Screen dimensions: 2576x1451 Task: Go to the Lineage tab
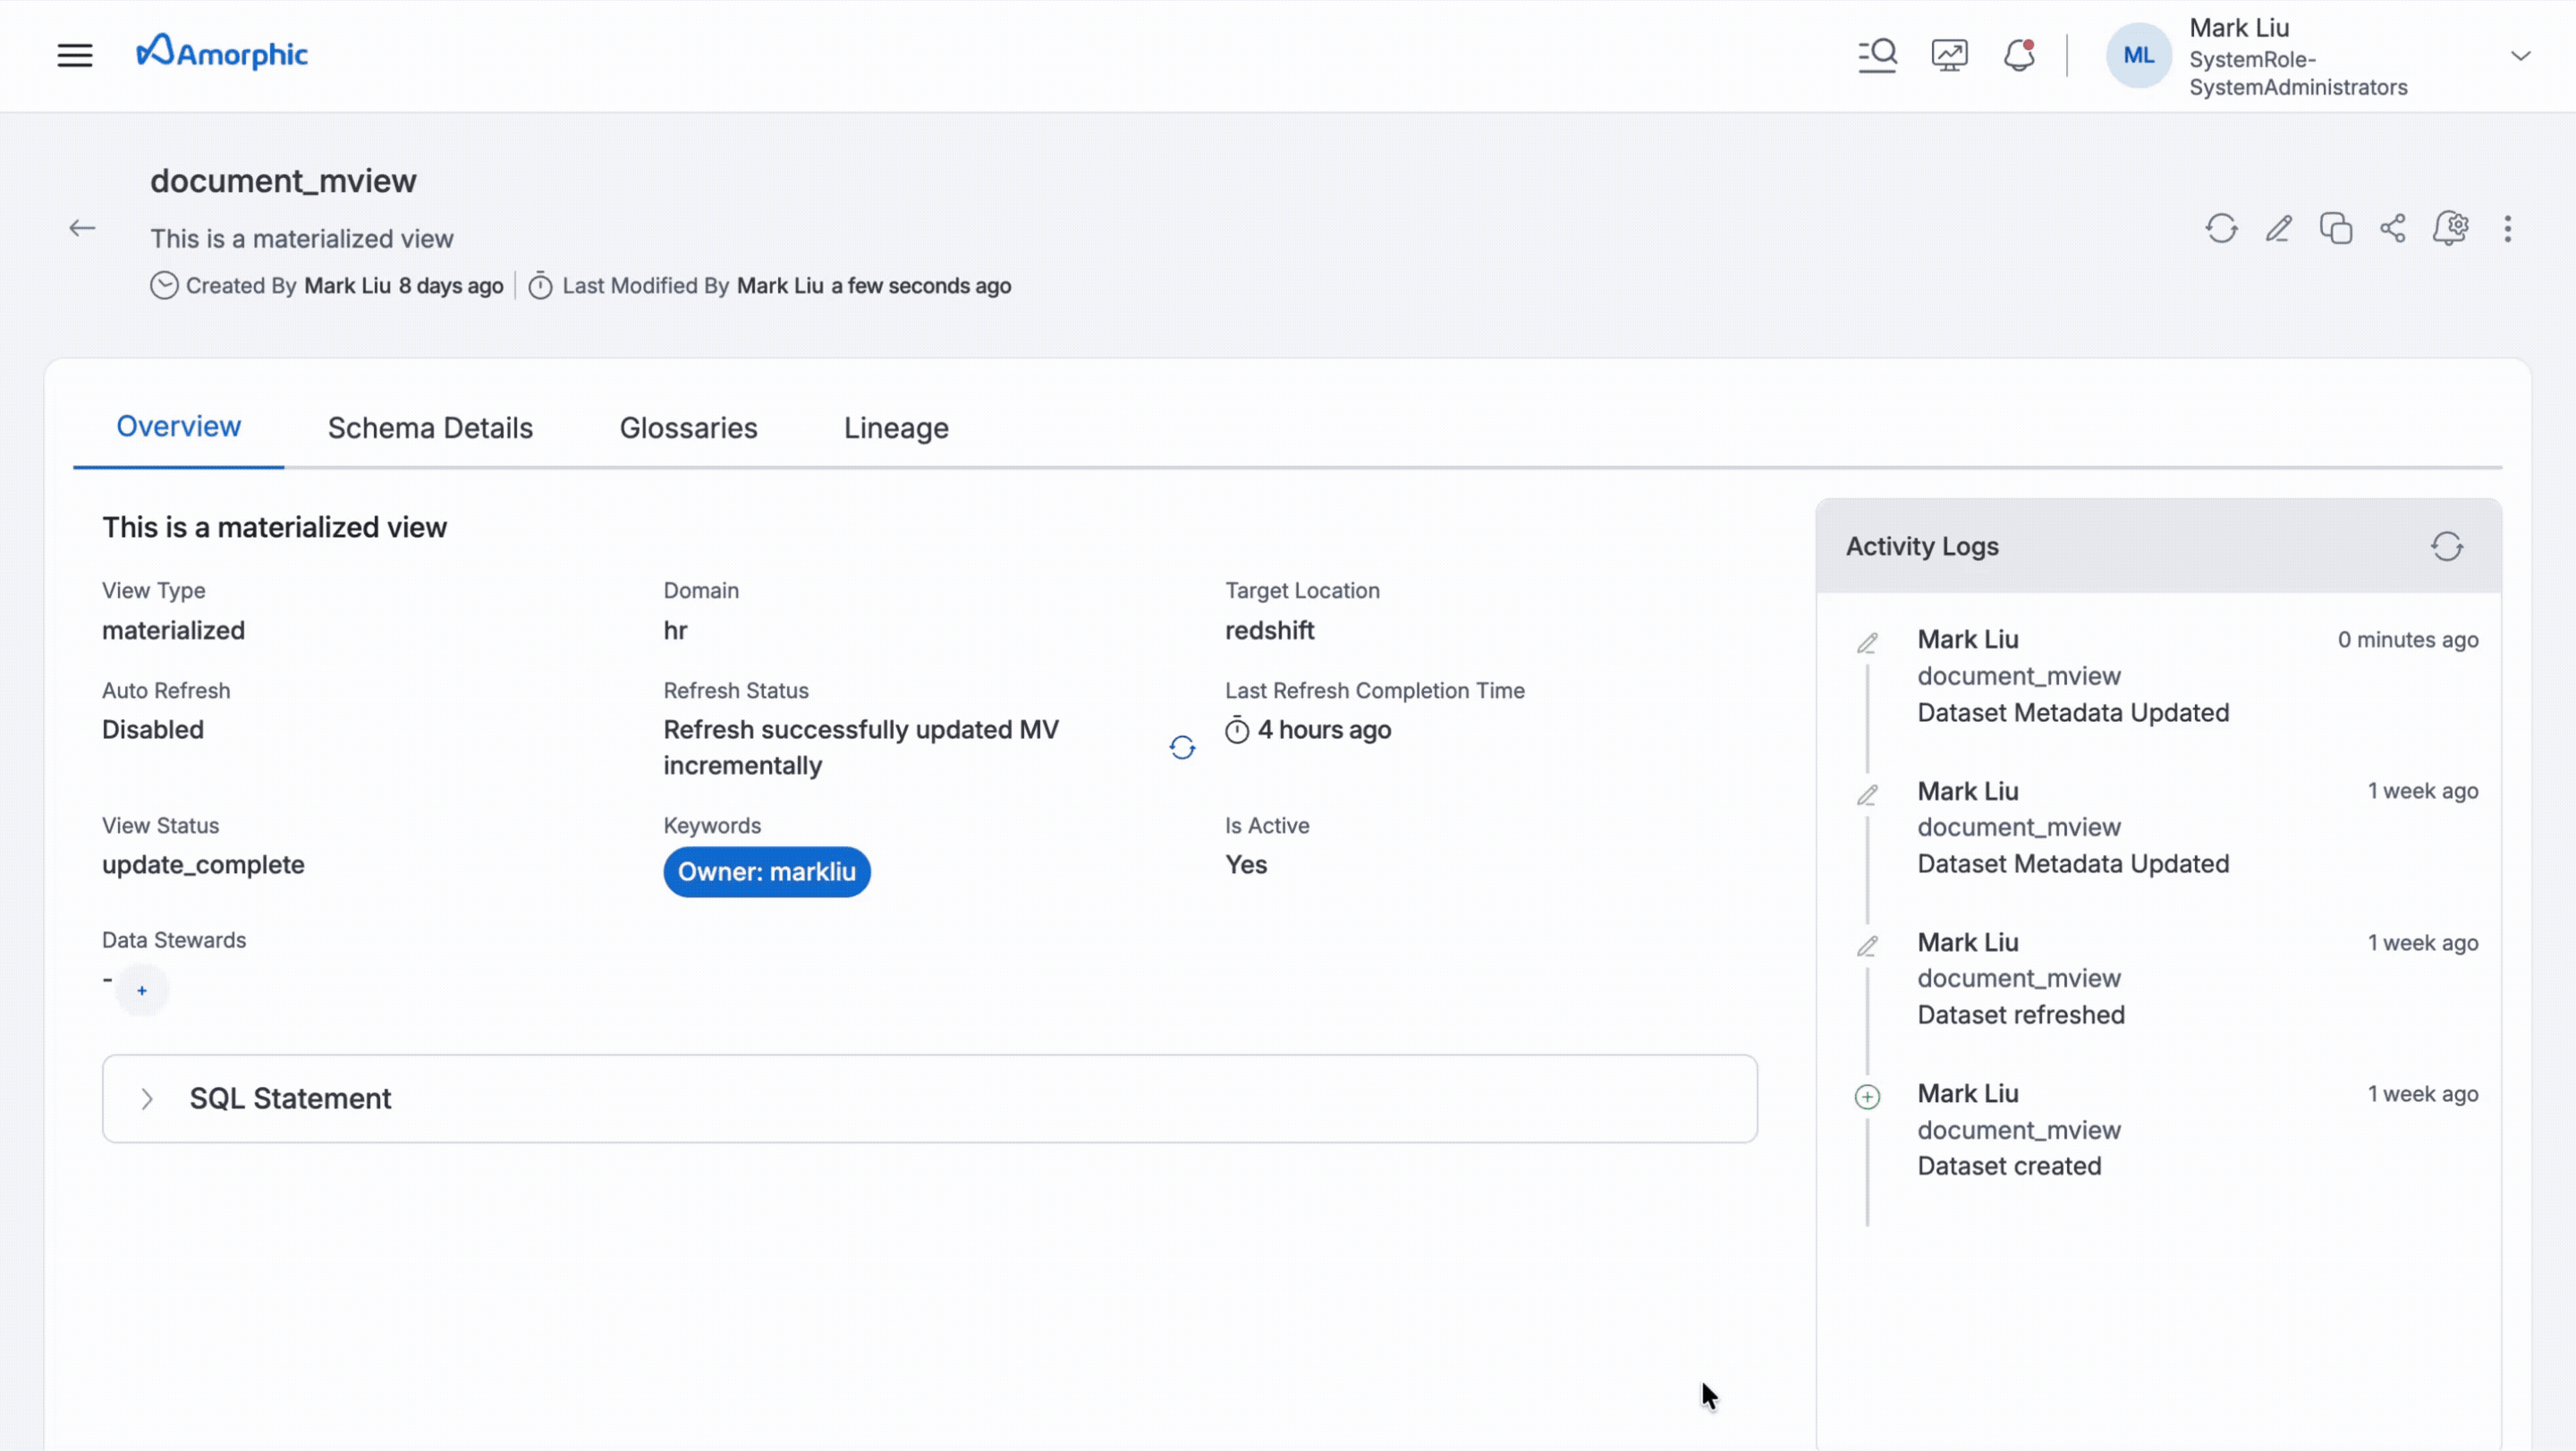(x=896, y=428)
